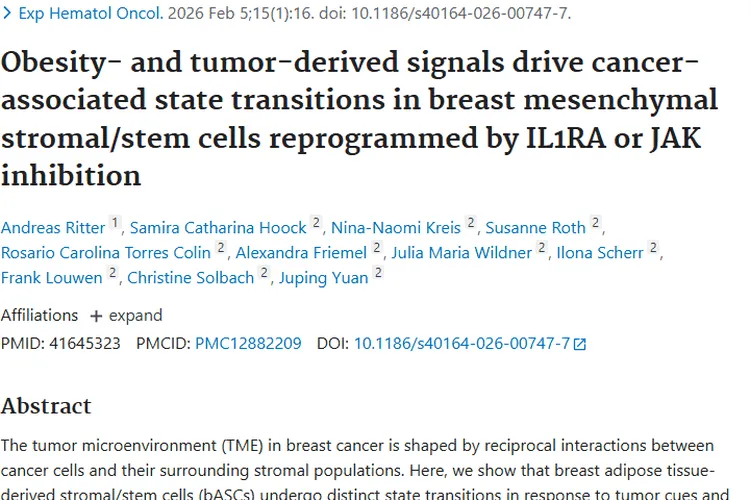This screenshot has width=750, height=500.
Task: Click author Nina-Naomi Kreis
Action: click(395, 227)
